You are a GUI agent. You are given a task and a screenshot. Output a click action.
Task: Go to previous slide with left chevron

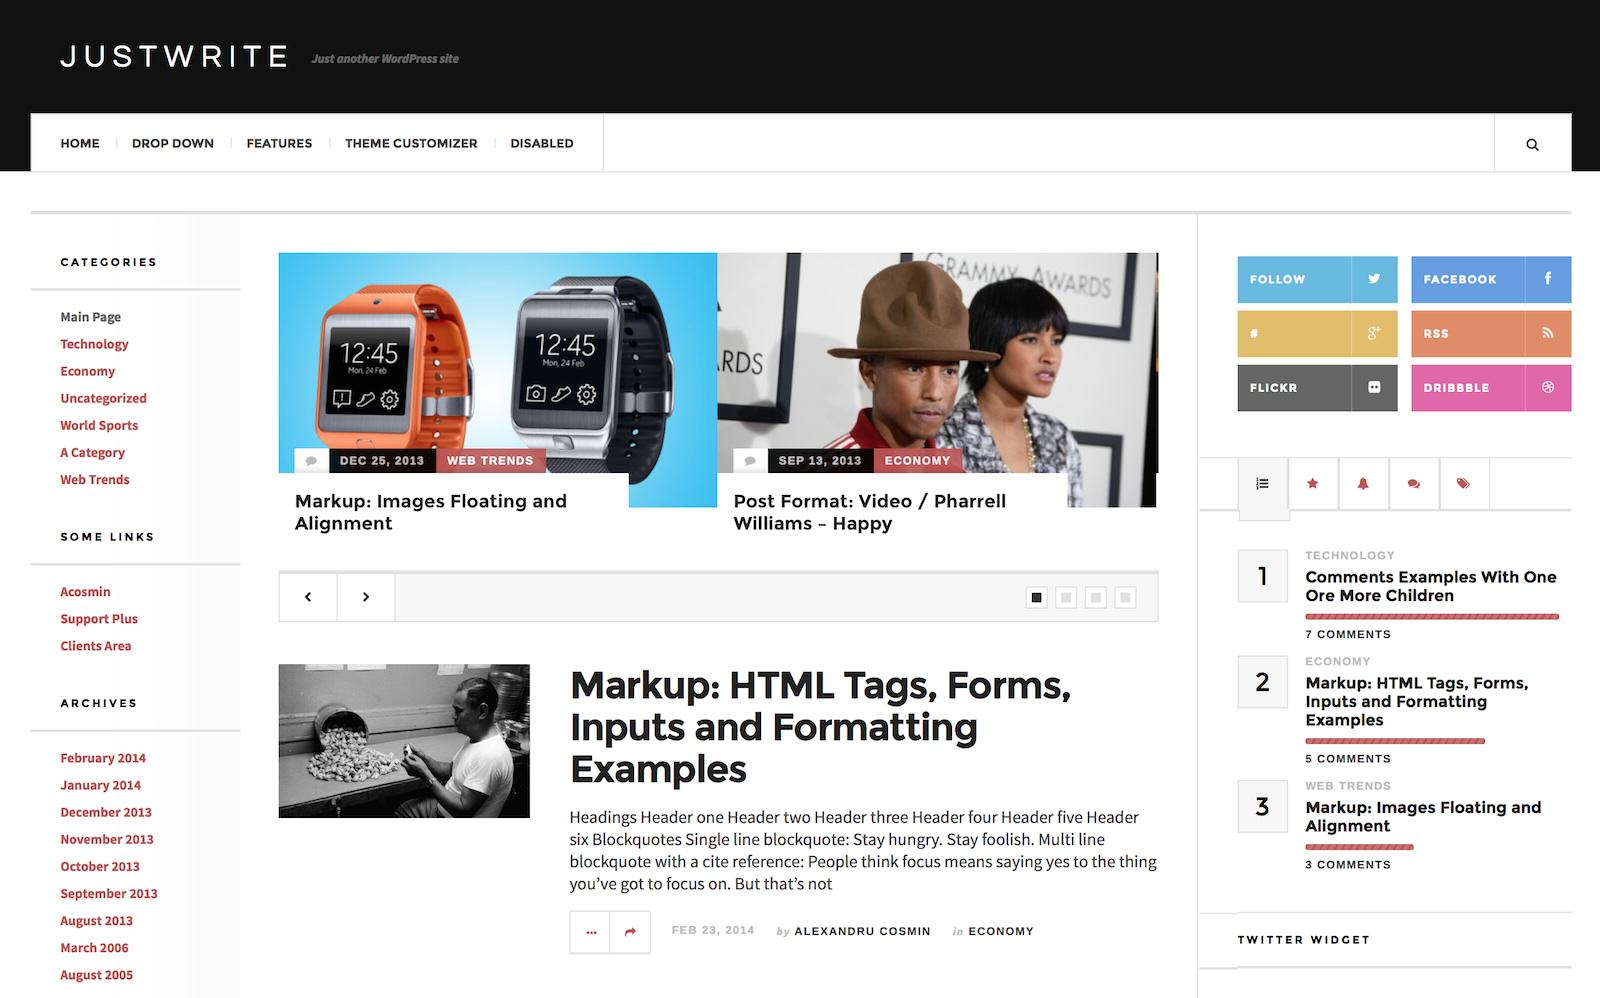coord(308,597)
